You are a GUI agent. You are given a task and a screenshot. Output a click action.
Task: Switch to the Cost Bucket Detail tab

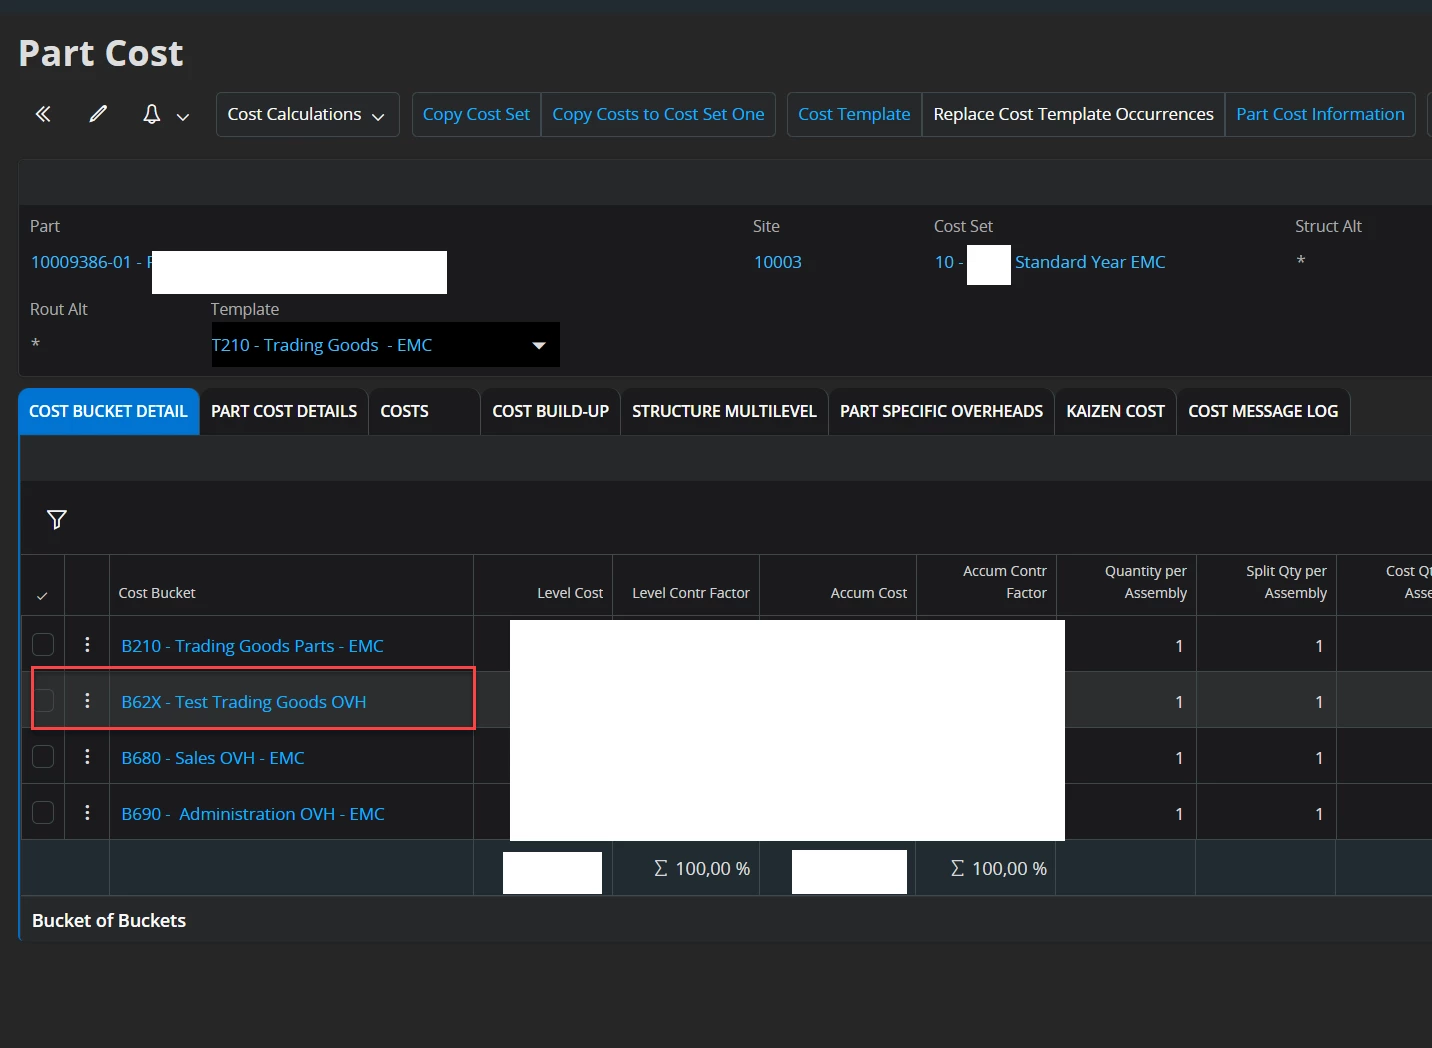(108, 411)
